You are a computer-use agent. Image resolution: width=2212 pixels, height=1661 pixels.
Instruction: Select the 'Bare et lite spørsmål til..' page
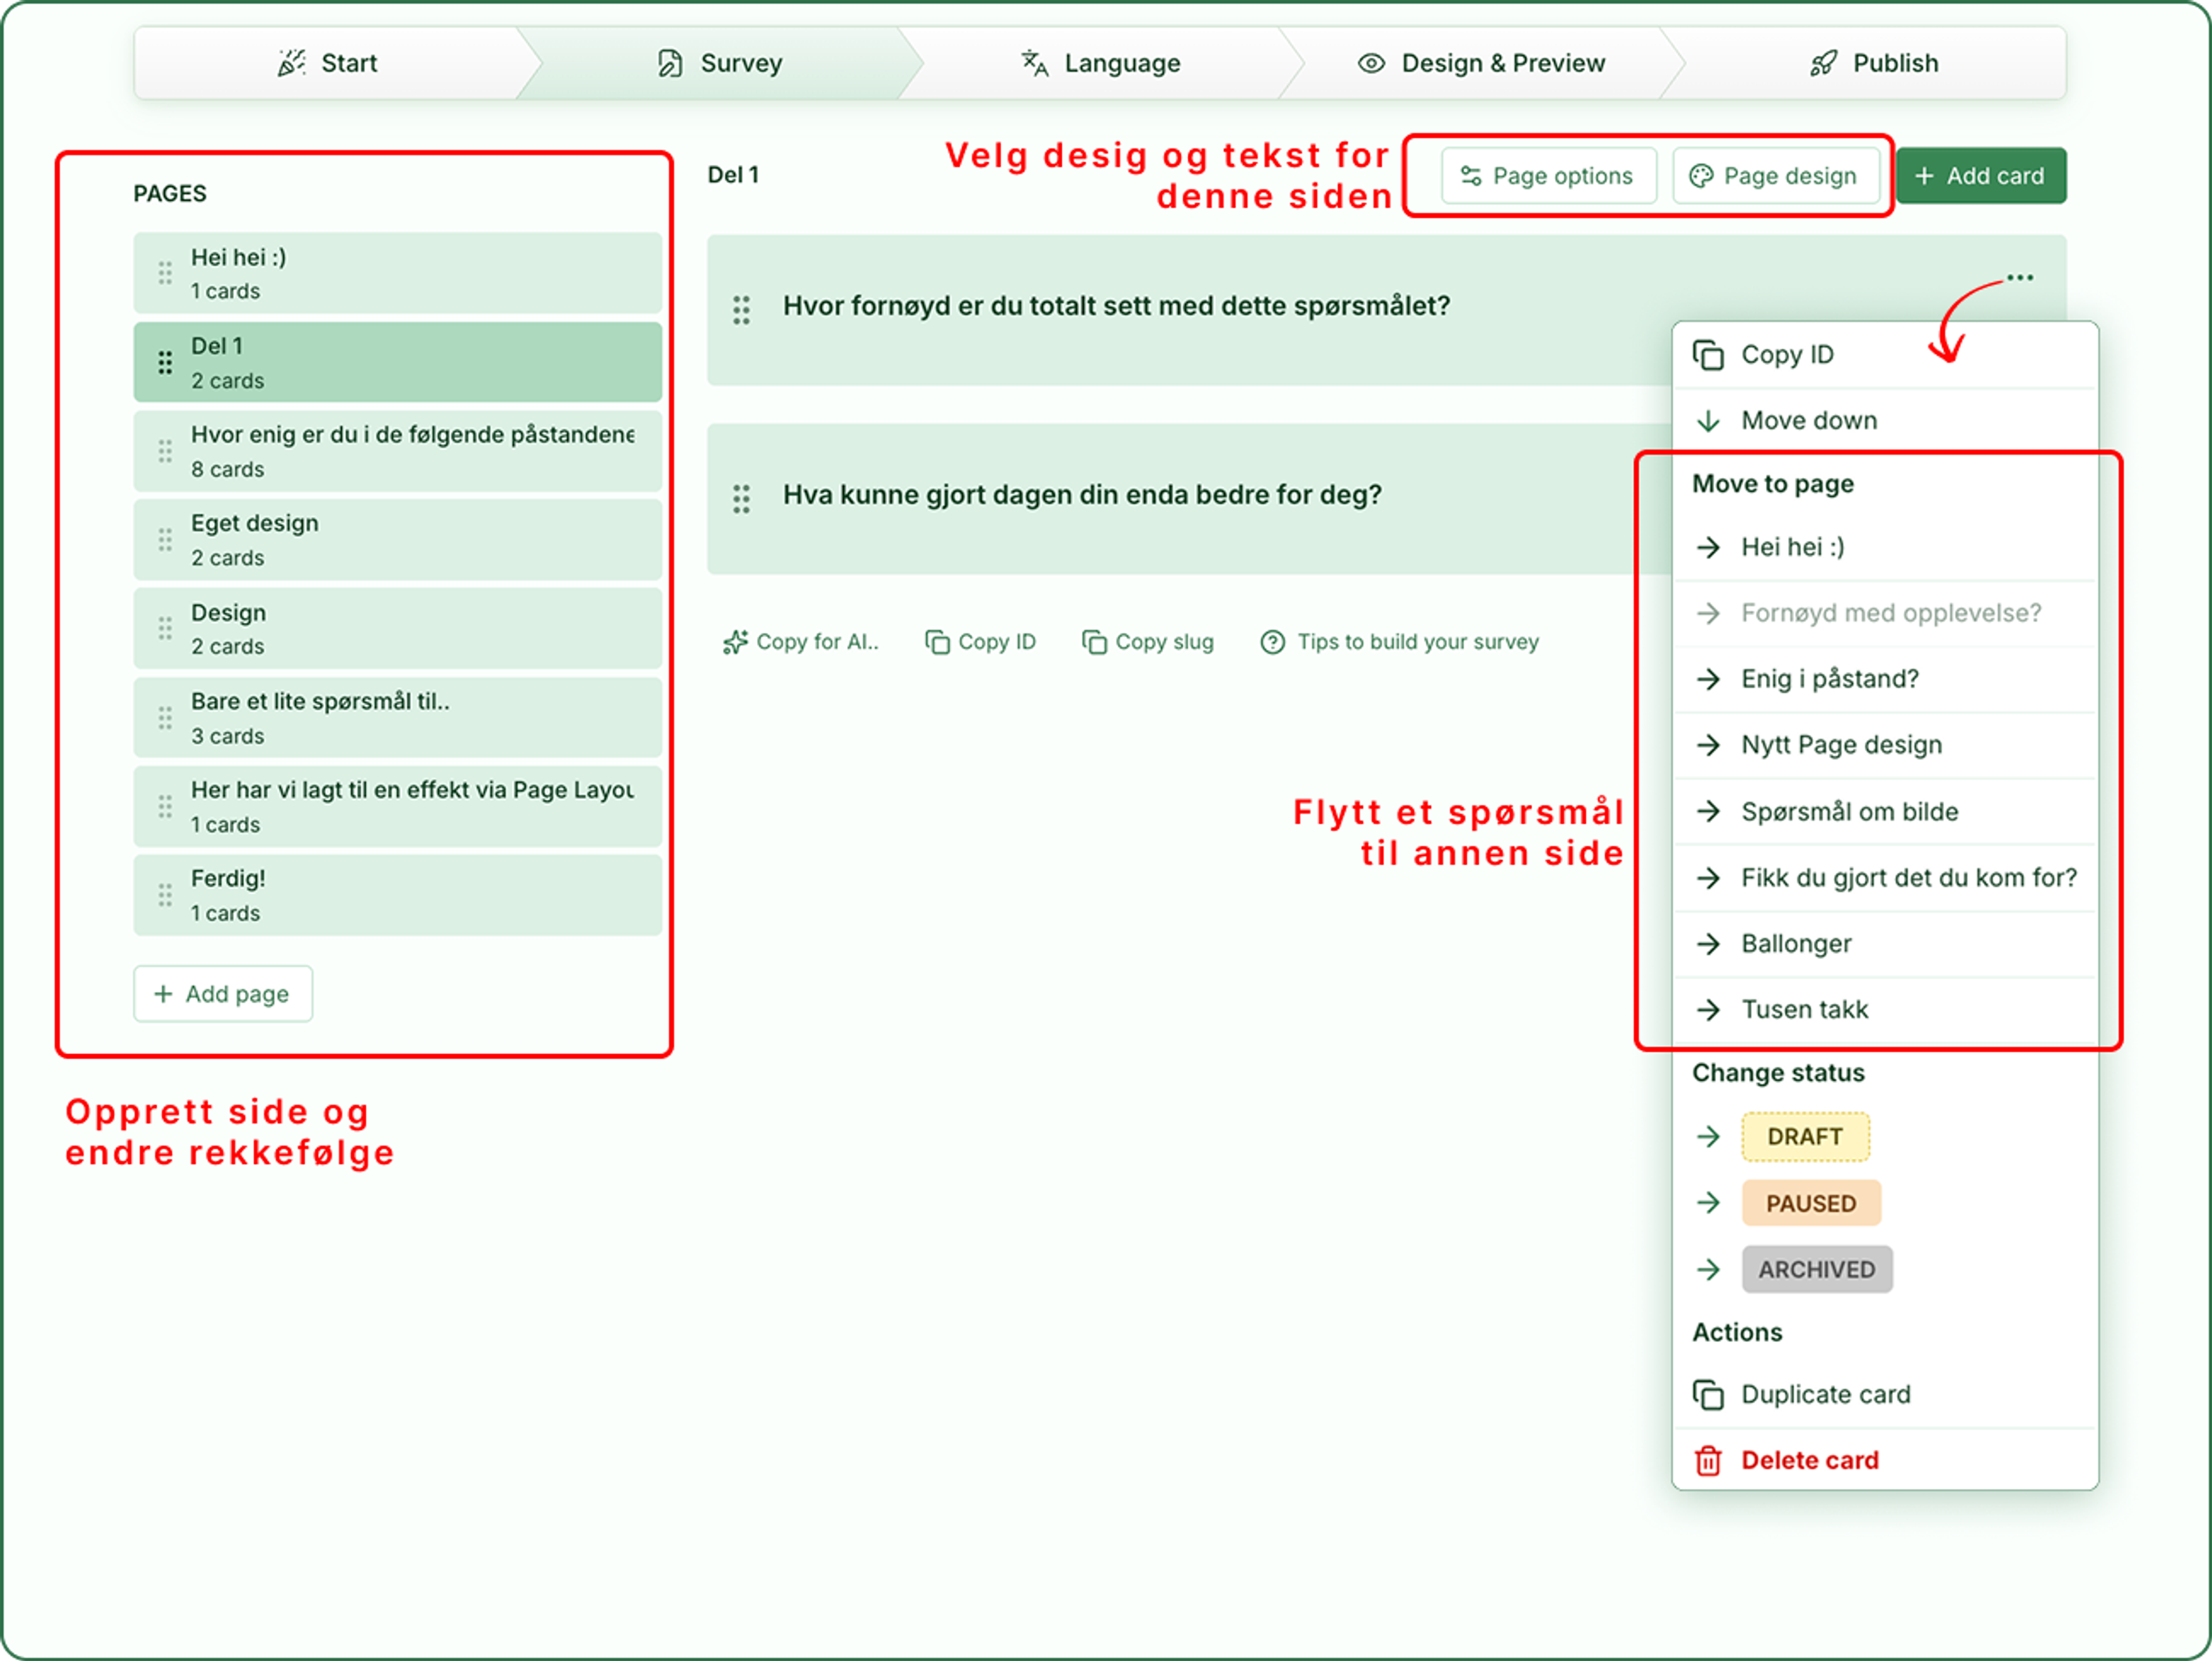coord(397,718)
